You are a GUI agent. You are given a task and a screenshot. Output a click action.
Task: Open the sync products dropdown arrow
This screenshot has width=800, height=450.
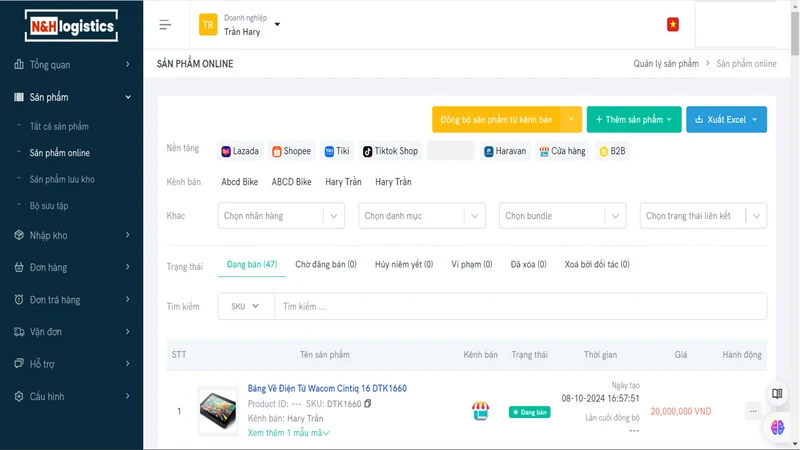(571, 119)
